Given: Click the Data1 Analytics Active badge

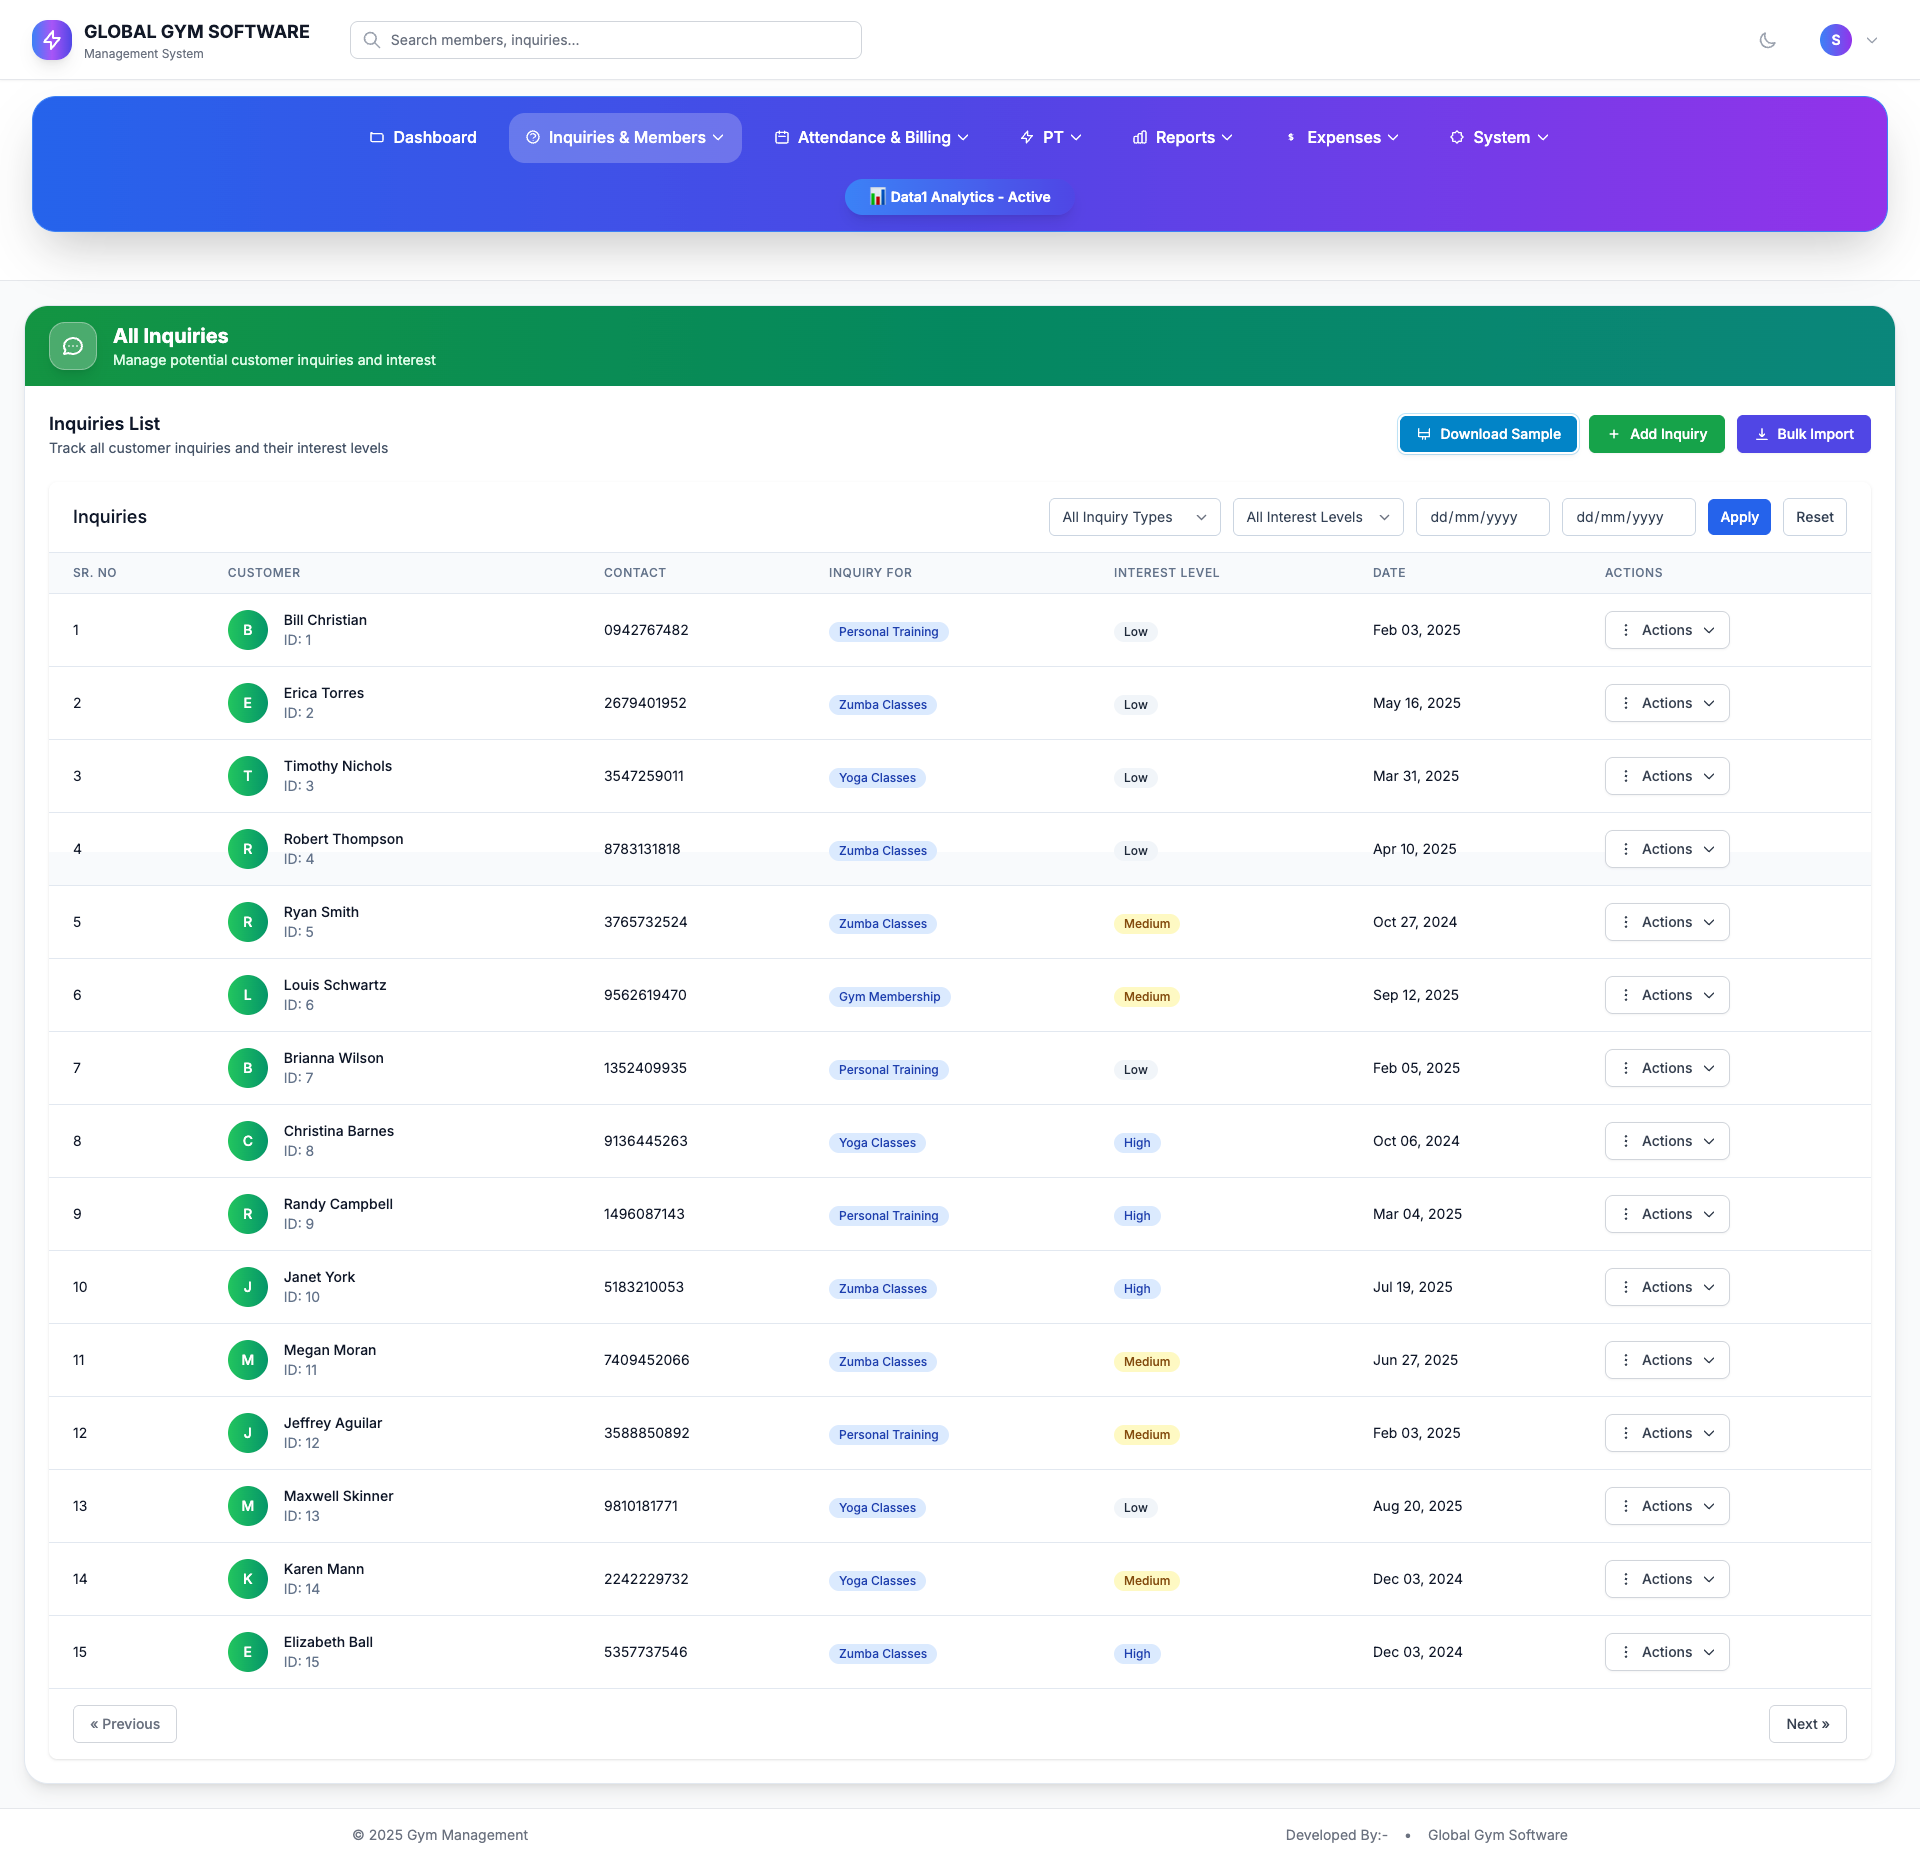Looking at the screenshot, I should [959, 197].
